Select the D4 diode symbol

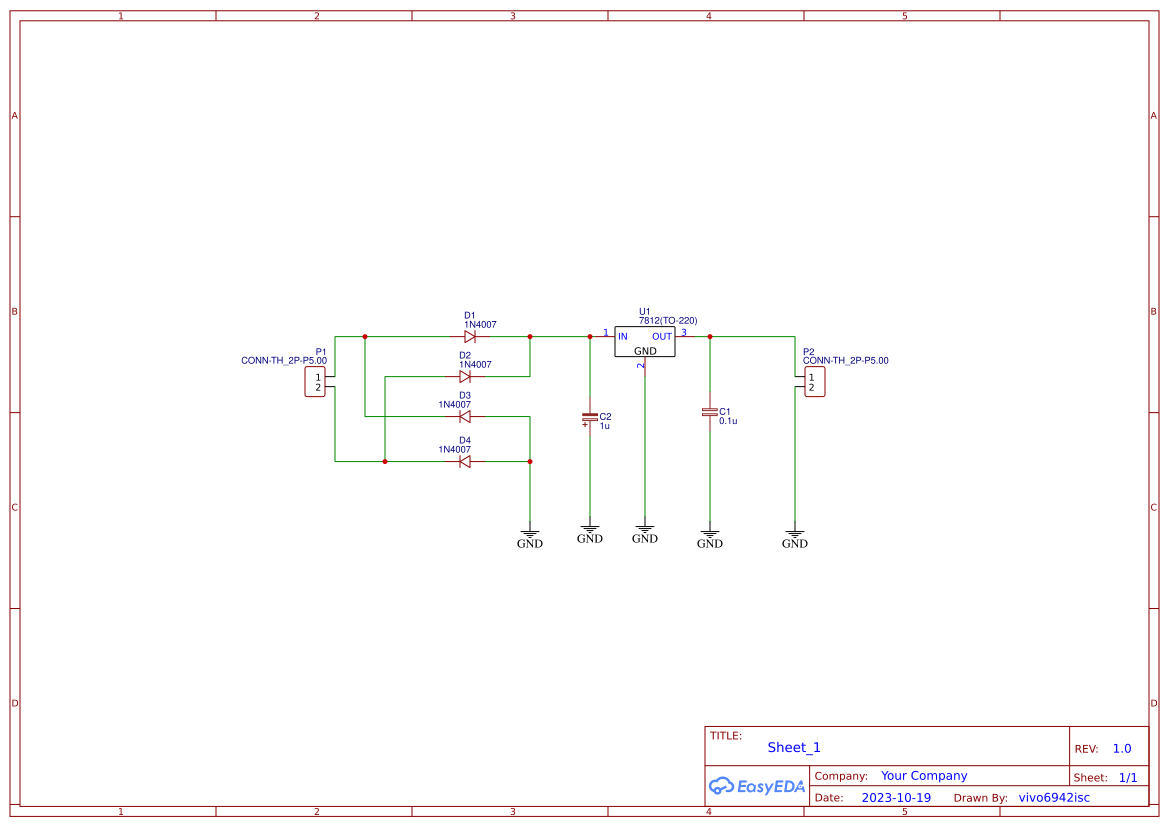click(463, 461)
